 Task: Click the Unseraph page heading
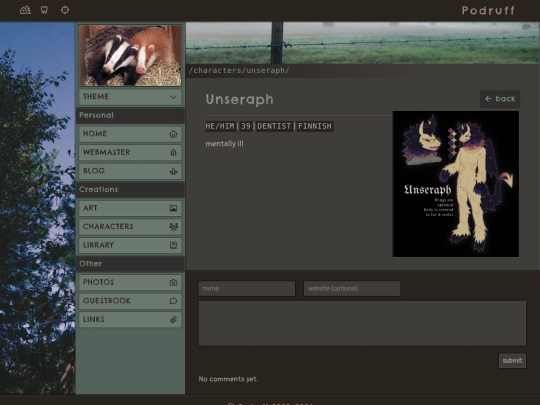pyautogui.click(x=239, y=100)
